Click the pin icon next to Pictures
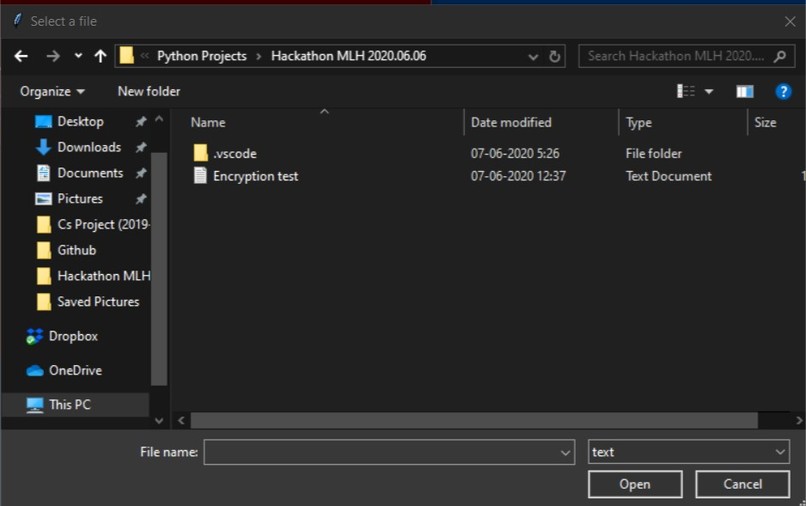The height and width of the screenshot is (506, 806). click(140, 198)
